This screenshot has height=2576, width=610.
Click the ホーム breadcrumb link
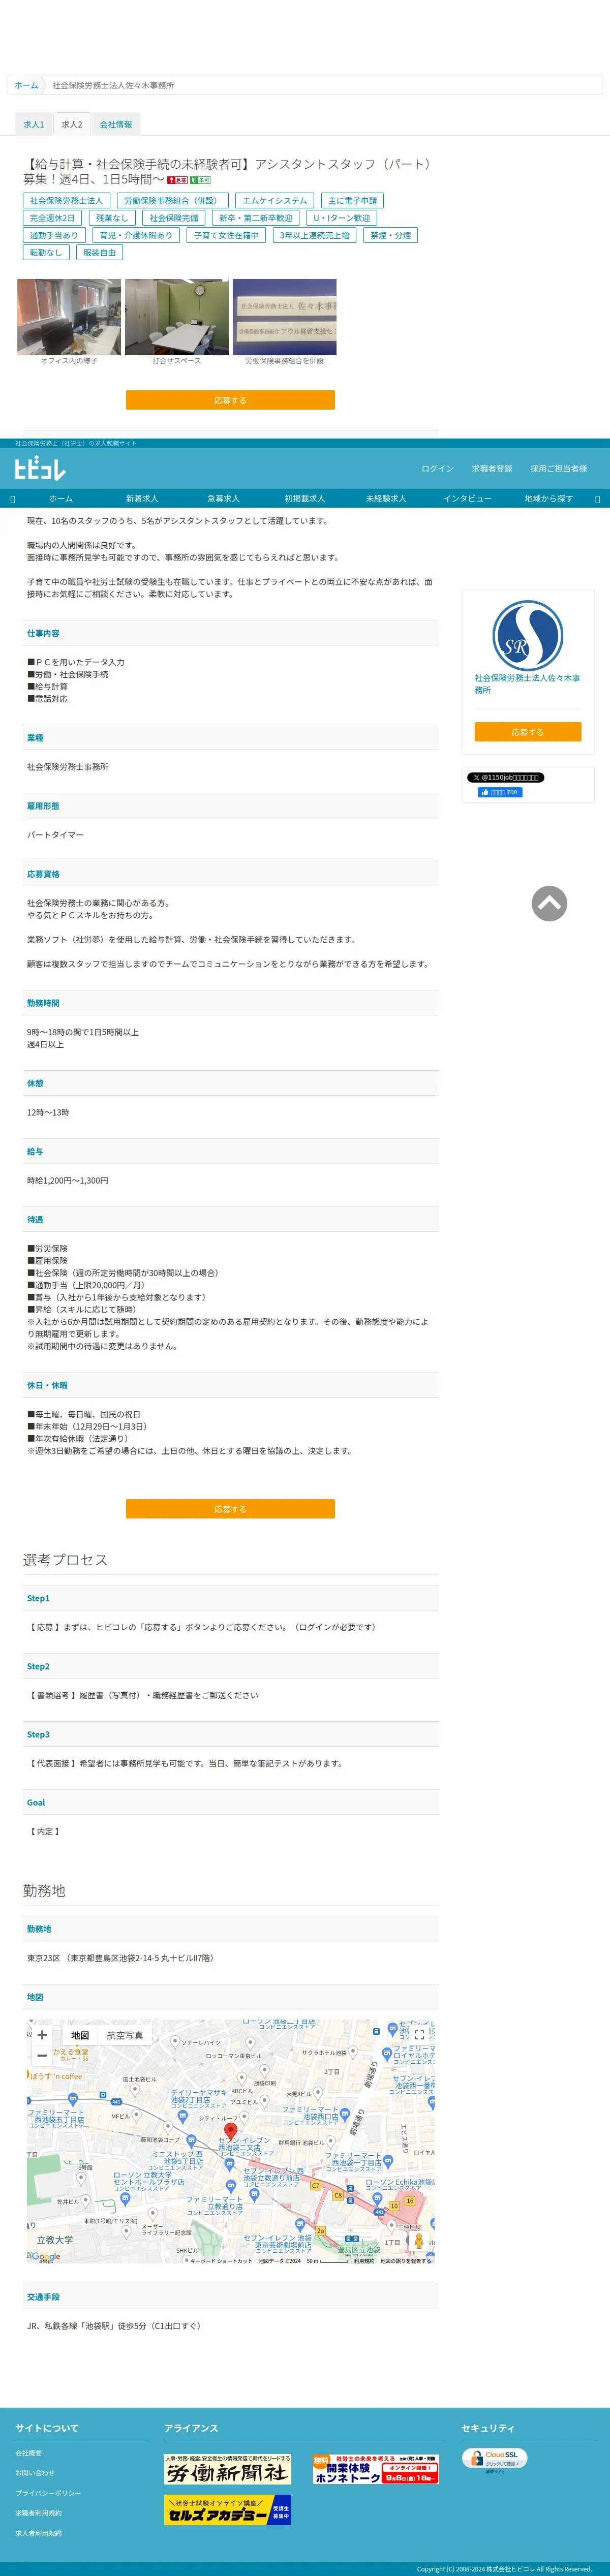pos(26,86)
